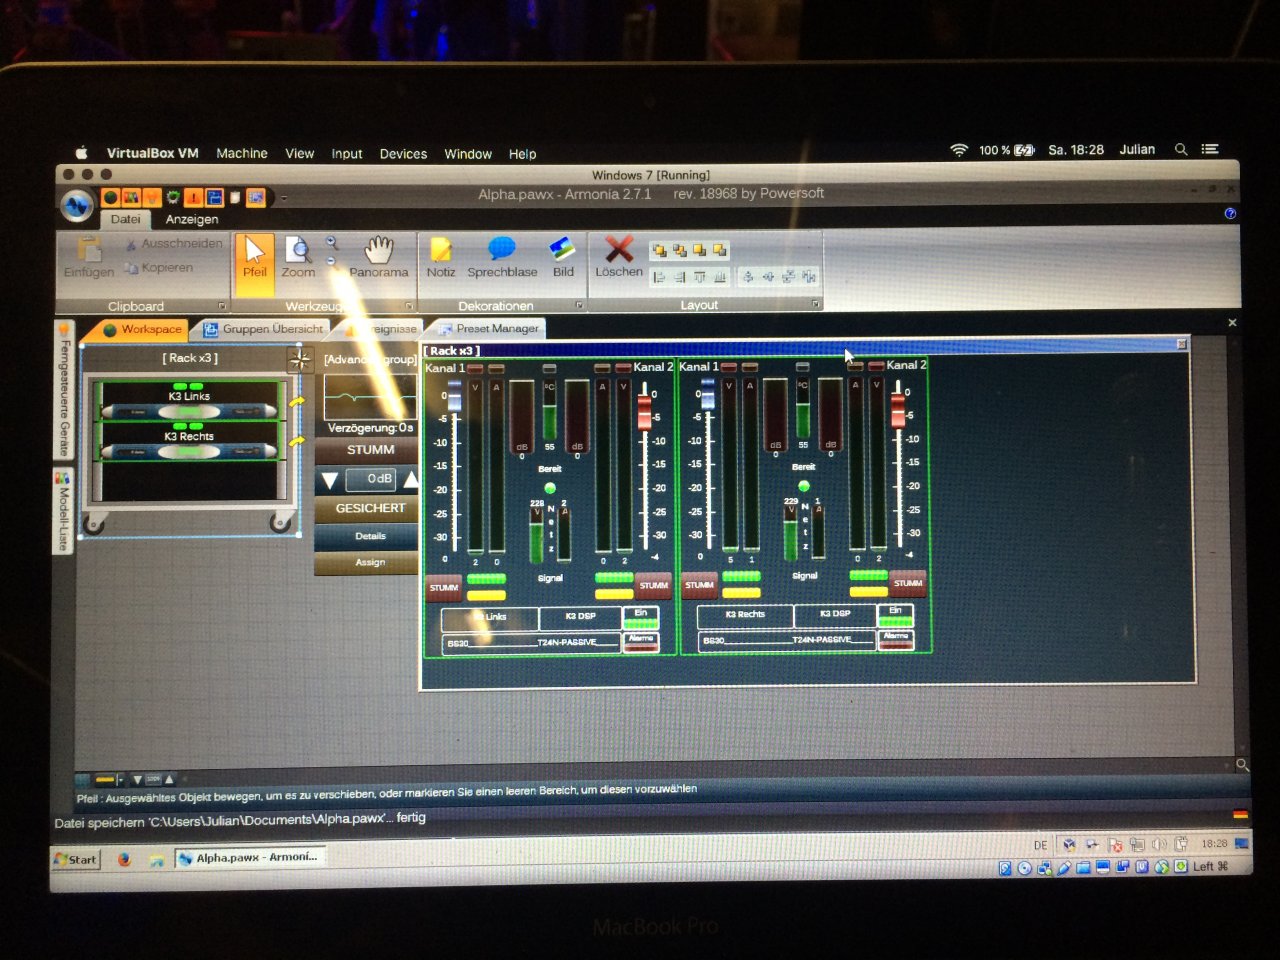This screenshot has width=1280, height=960.
Task: Add a Notiz sticky note
Action: tap(440, 257)
